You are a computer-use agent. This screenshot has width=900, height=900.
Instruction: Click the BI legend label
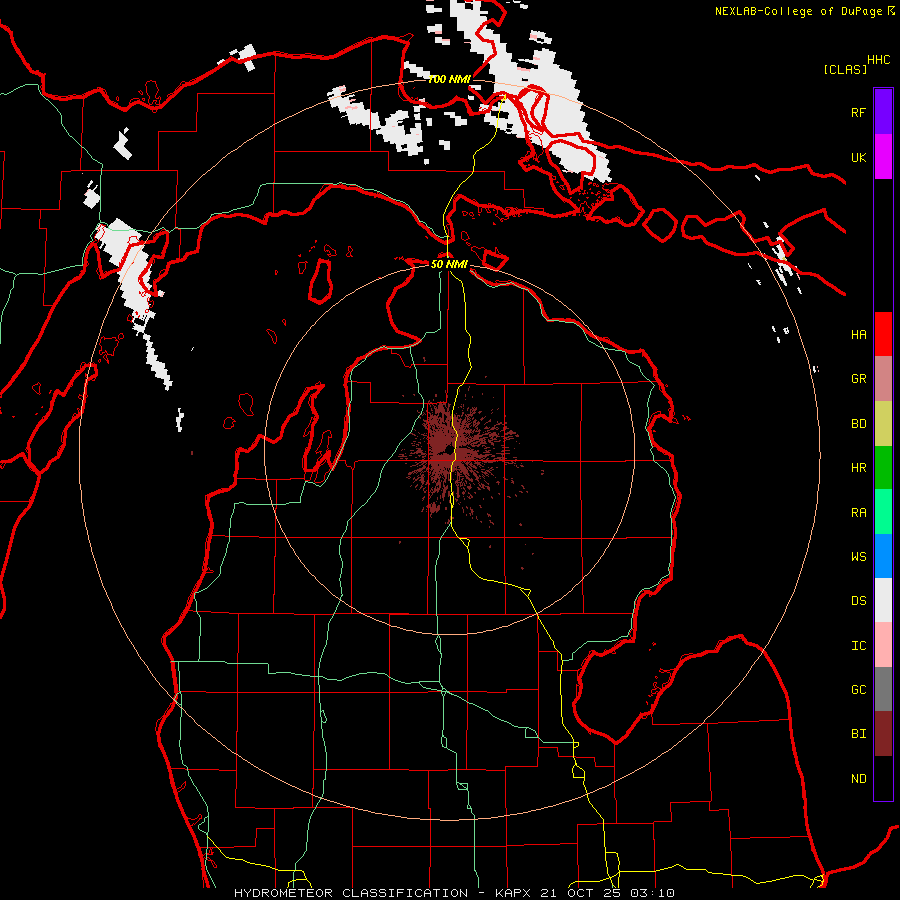tap(858, 734)
